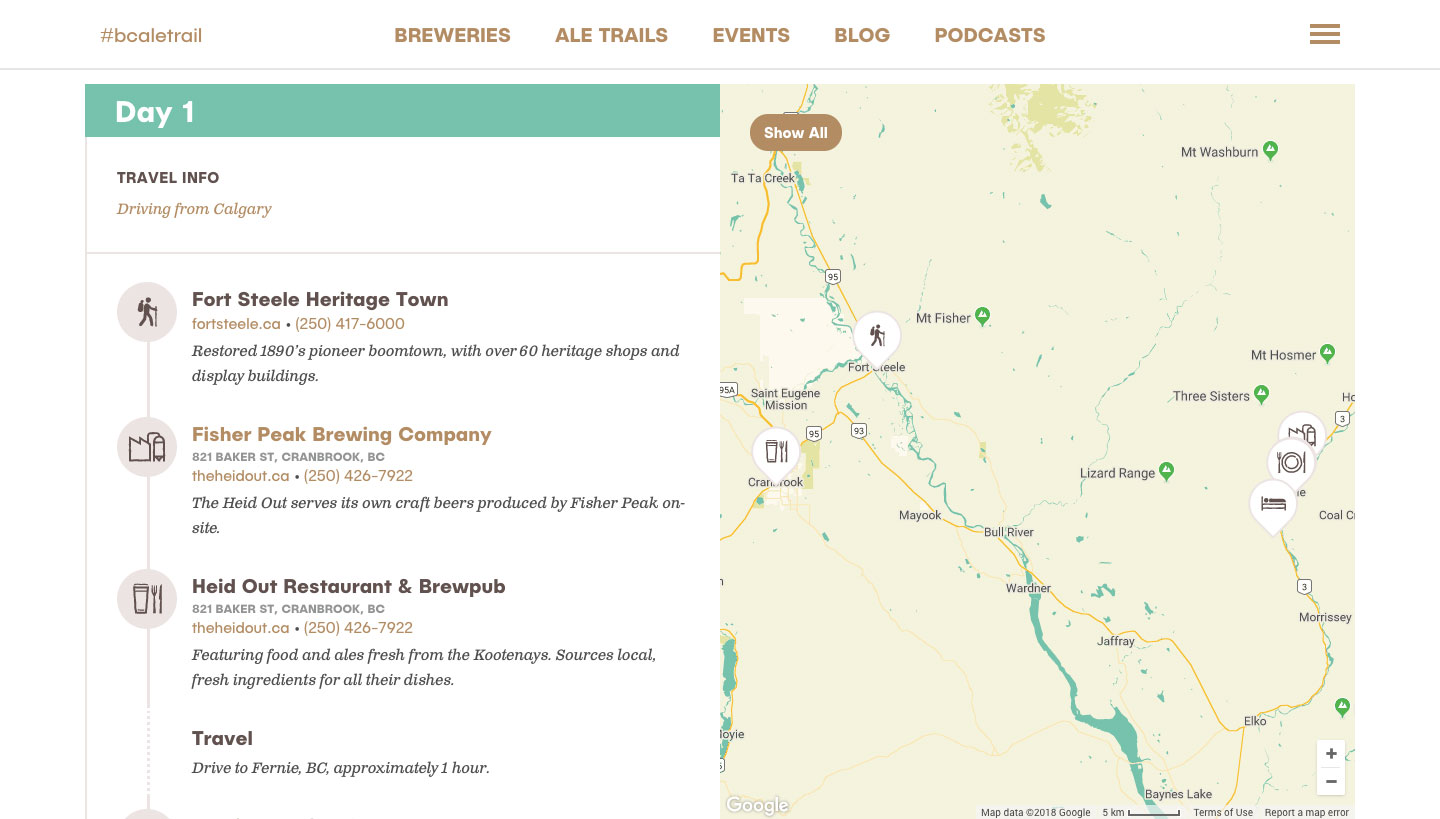Click the Day 1 header bar
The width and height of the screenshot is (1440, 819).
[402, 111]
